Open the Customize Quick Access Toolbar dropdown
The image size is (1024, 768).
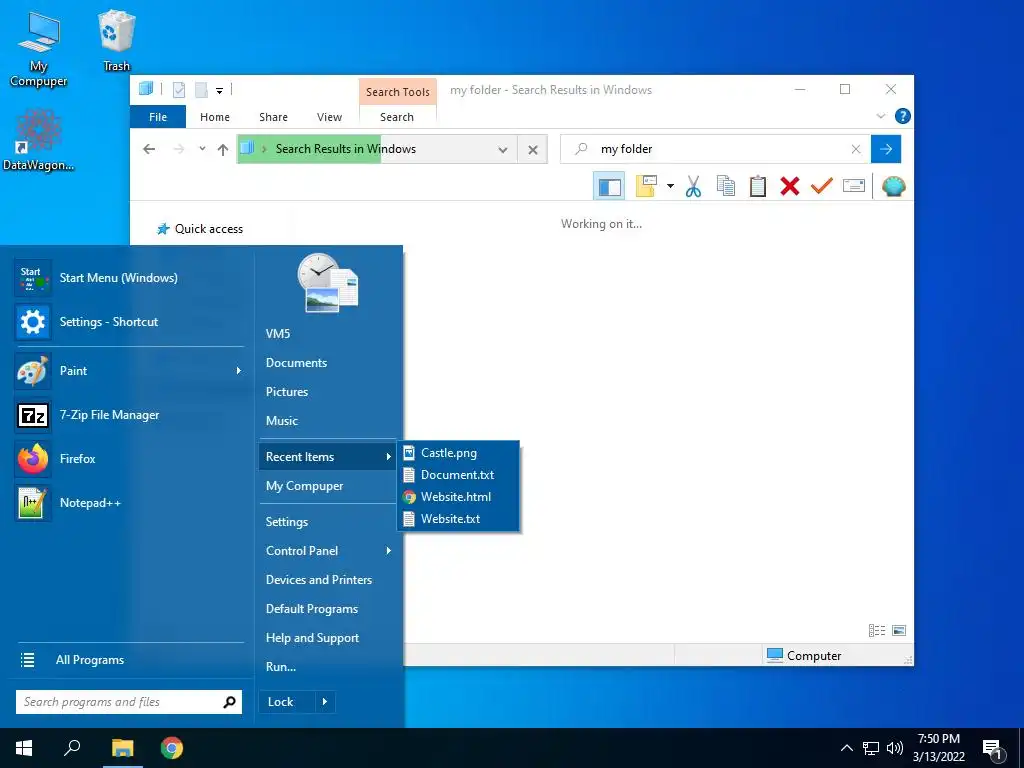point(219,91)
